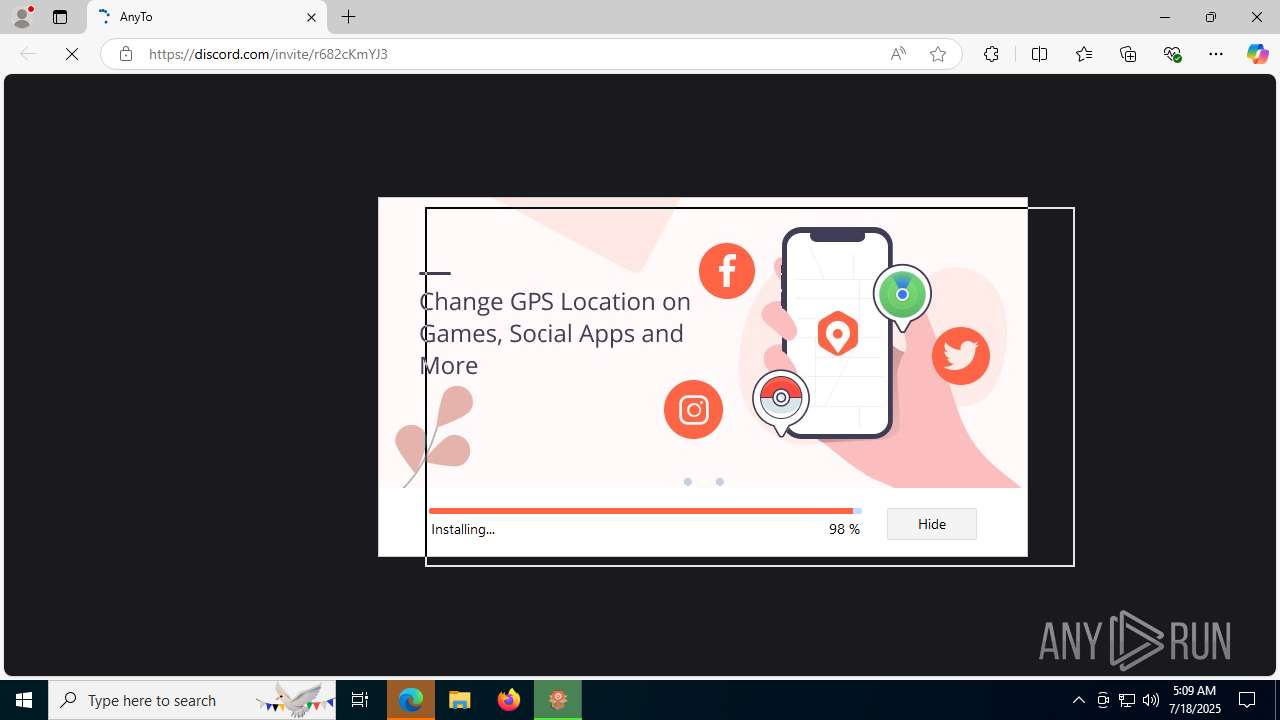Open the tab actions menu
This screenshot has height=720, width=1280.
(60, 17)
